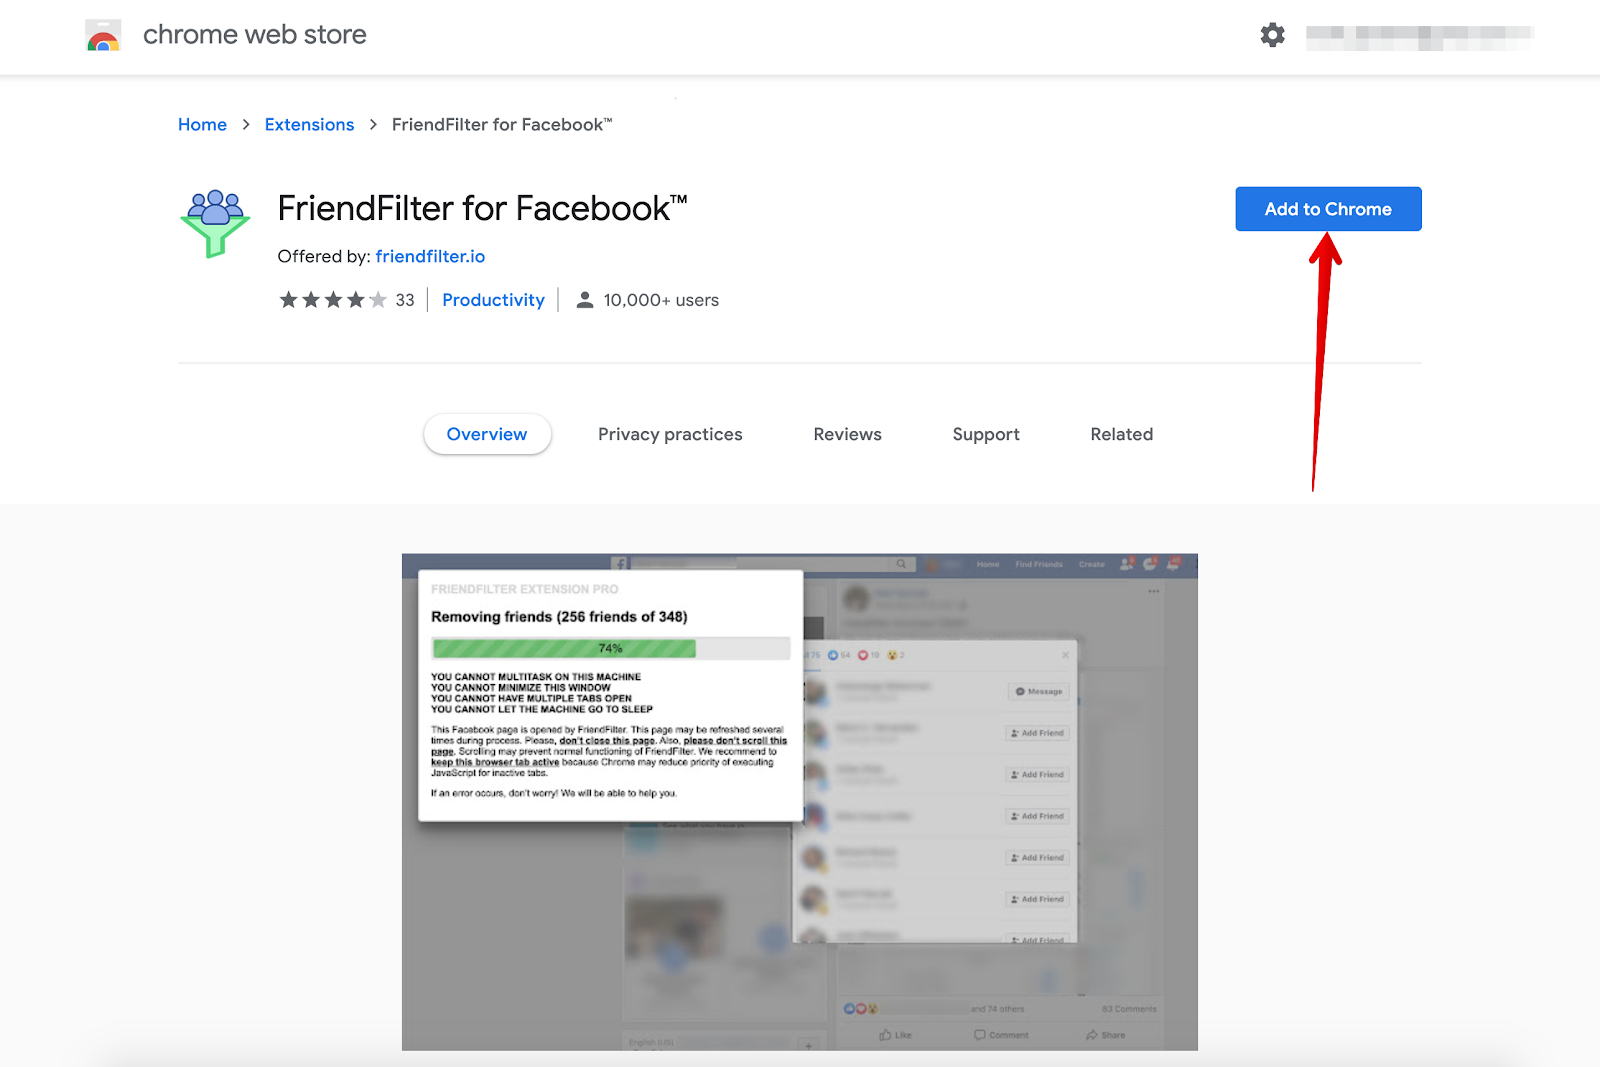The height and width of the screenshot is (1067, 1600).
Task: Click the users person icon
Action: pyautogui.click(x=585, y=300)
